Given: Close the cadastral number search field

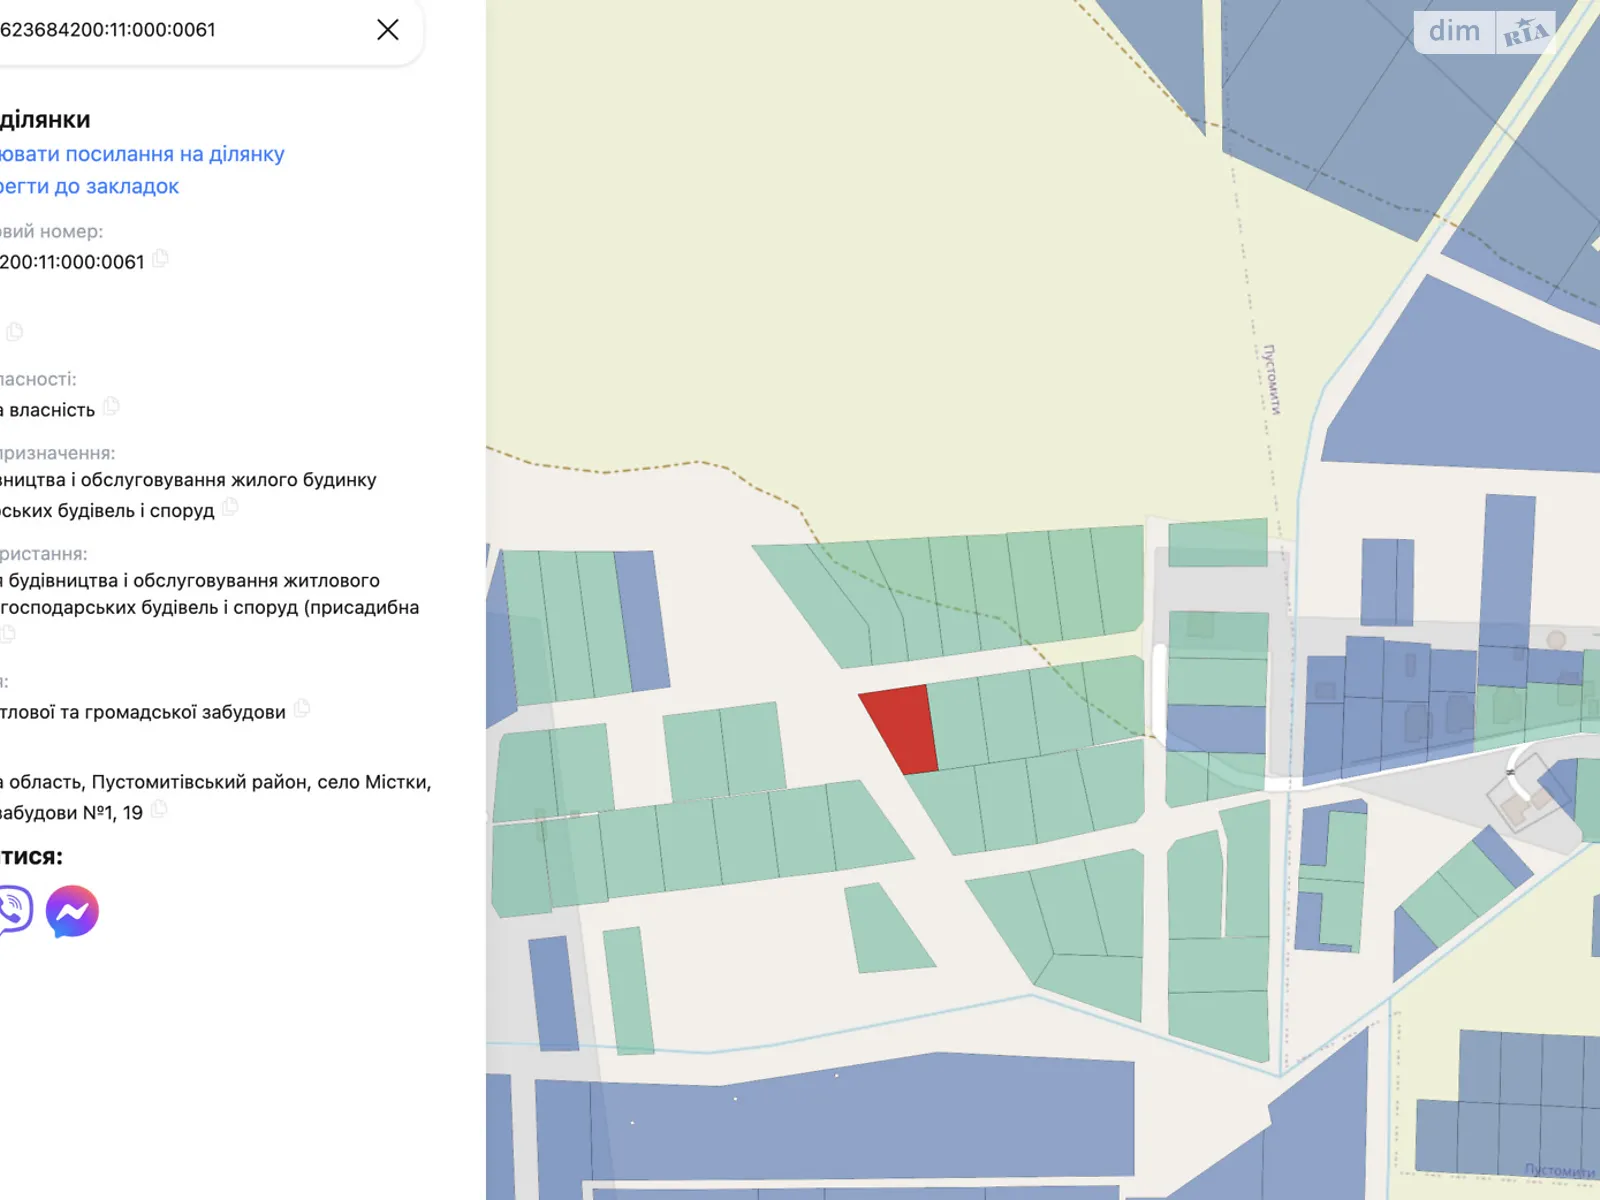Looking at the screenshot, I should point(388,30).
